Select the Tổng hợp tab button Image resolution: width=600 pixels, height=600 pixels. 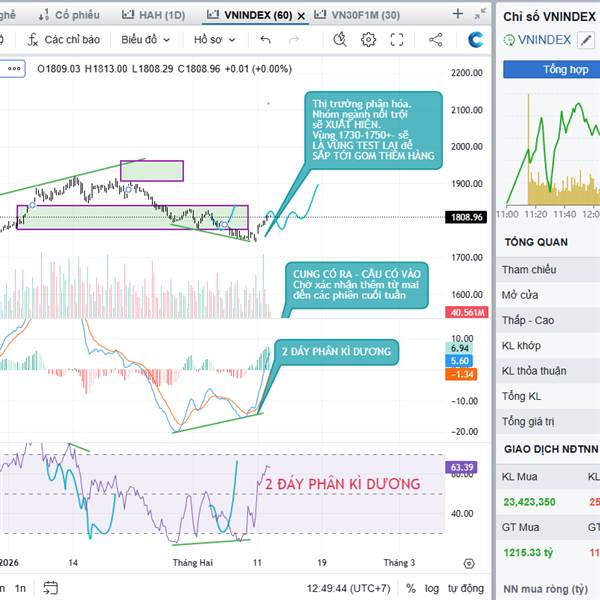coord(551,69)
